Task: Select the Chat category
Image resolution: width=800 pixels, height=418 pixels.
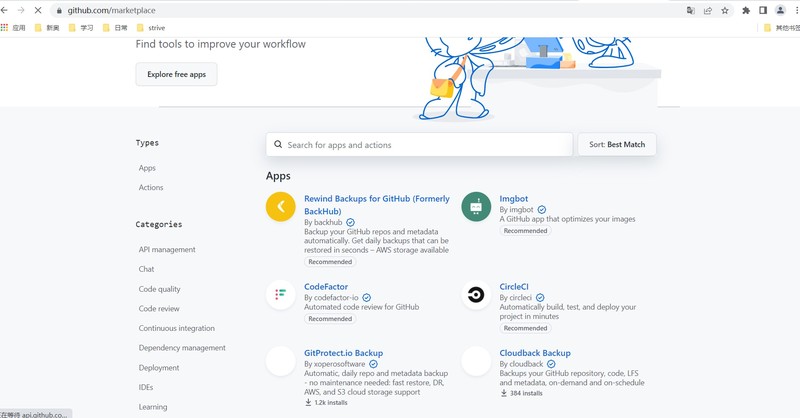Action: click(x=146, y=269)
